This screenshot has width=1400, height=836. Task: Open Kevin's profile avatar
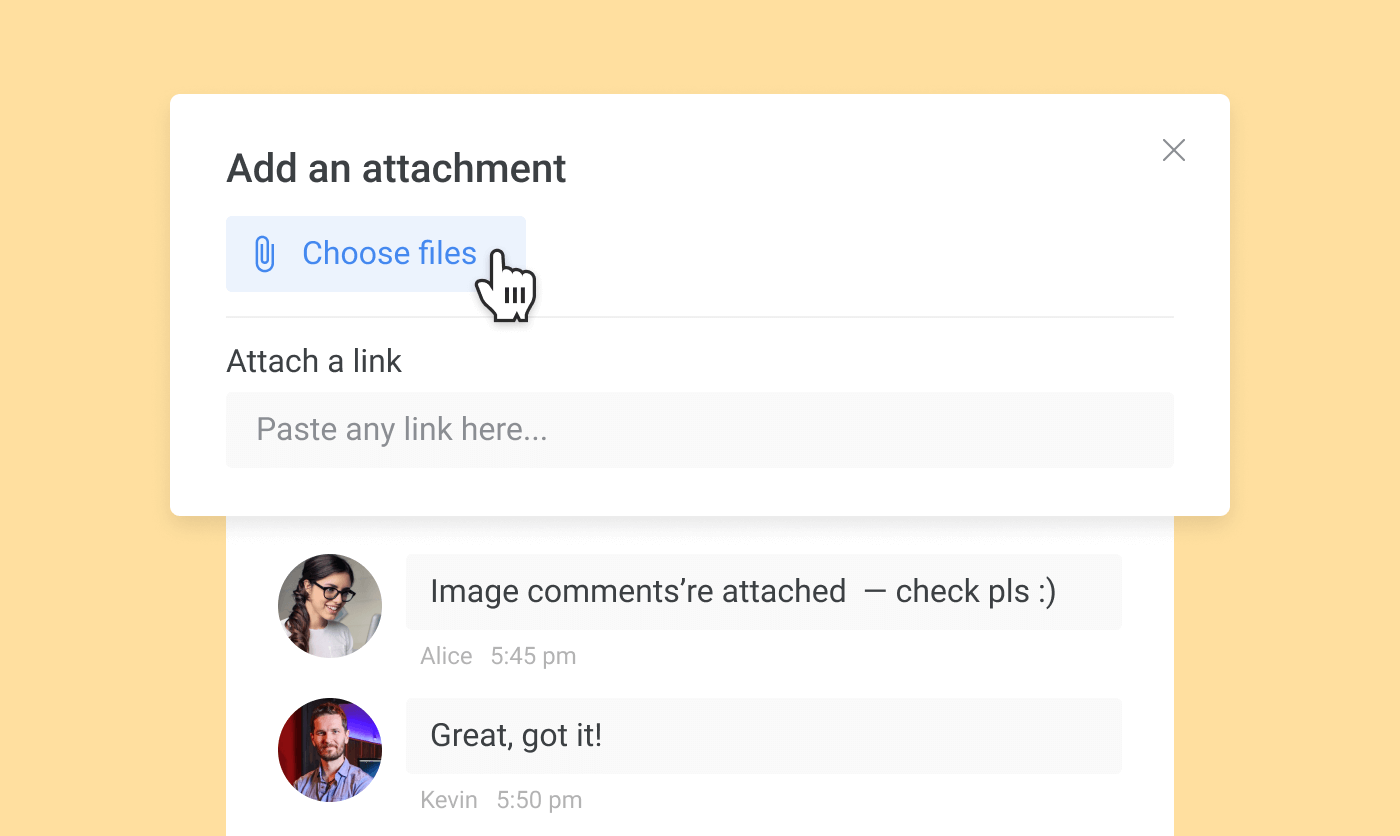[x=329, y=750]
